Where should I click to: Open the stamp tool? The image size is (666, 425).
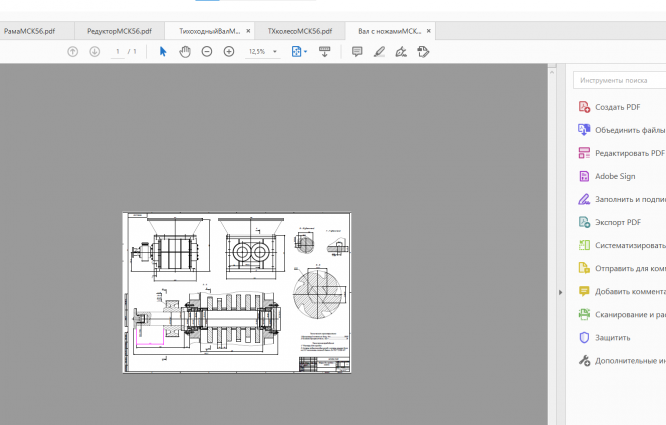423,51
